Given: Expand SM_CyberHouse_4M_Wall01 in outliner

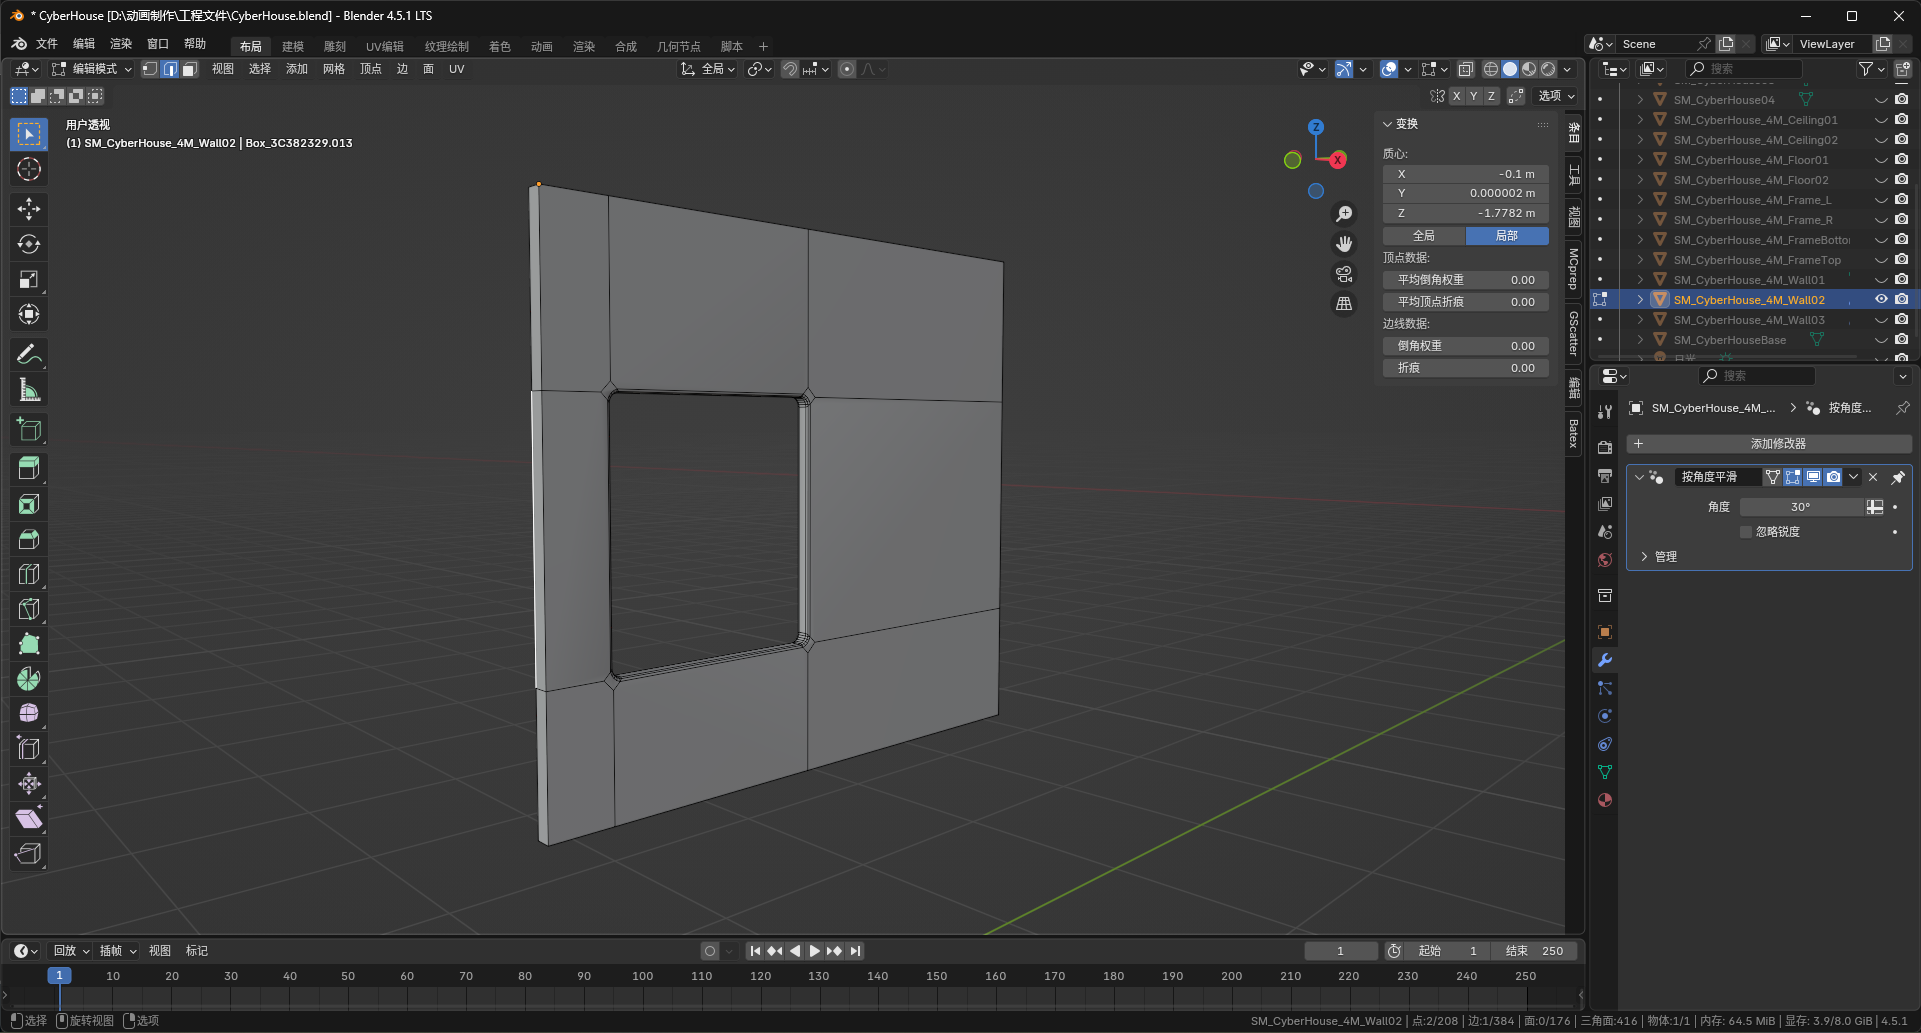Looking at the screenshot, I should pos(1640,279).
